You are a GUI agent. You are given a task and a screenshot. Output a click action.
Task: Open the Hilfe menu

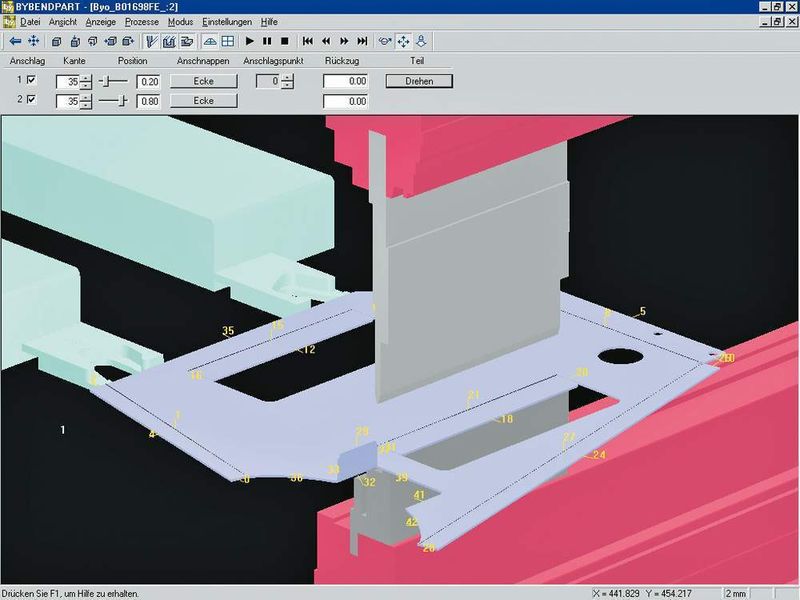click(x=269, y=22)
